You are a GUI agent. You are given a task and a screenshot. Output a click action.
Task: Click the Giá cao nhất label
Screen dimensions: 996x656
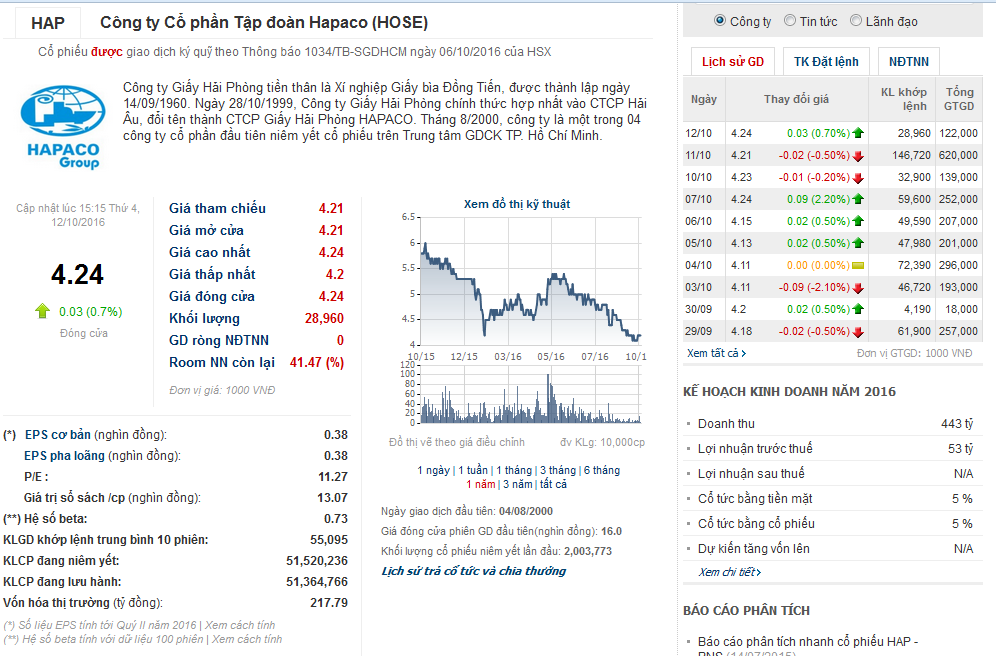coord(210,253)
